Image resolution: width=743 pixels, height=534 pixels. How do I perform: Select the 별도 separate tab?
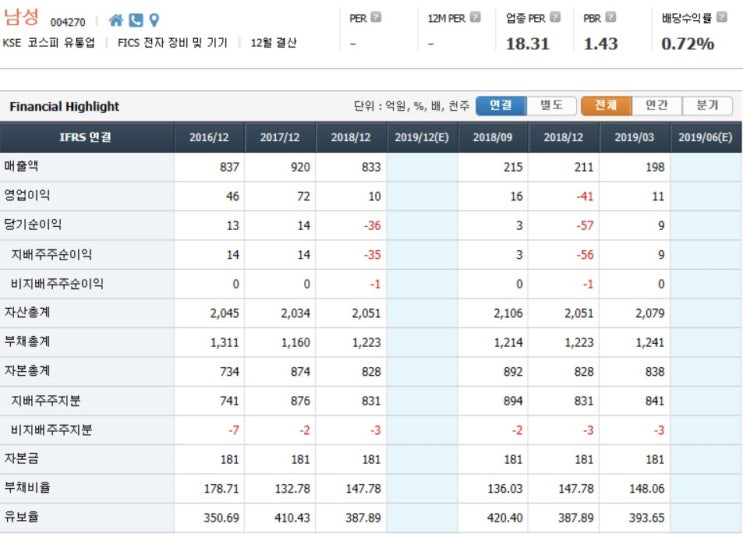coord(552,105)
